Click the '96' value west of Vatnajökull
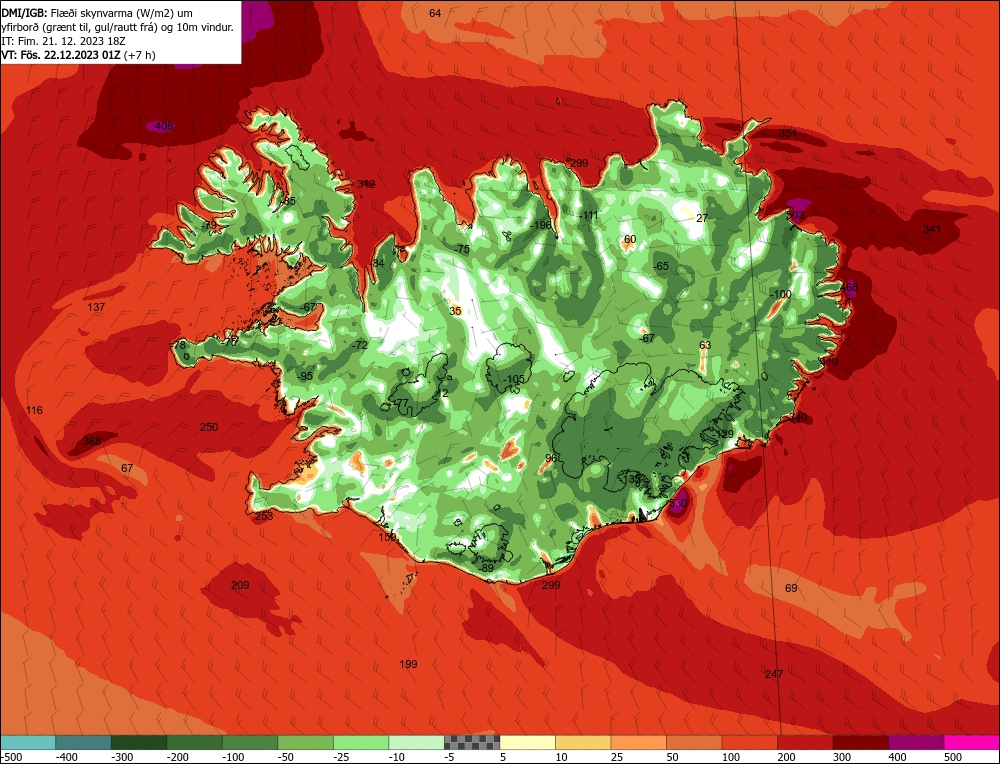This screenshot has width=1000, height=764. click(x=552, y=459)
